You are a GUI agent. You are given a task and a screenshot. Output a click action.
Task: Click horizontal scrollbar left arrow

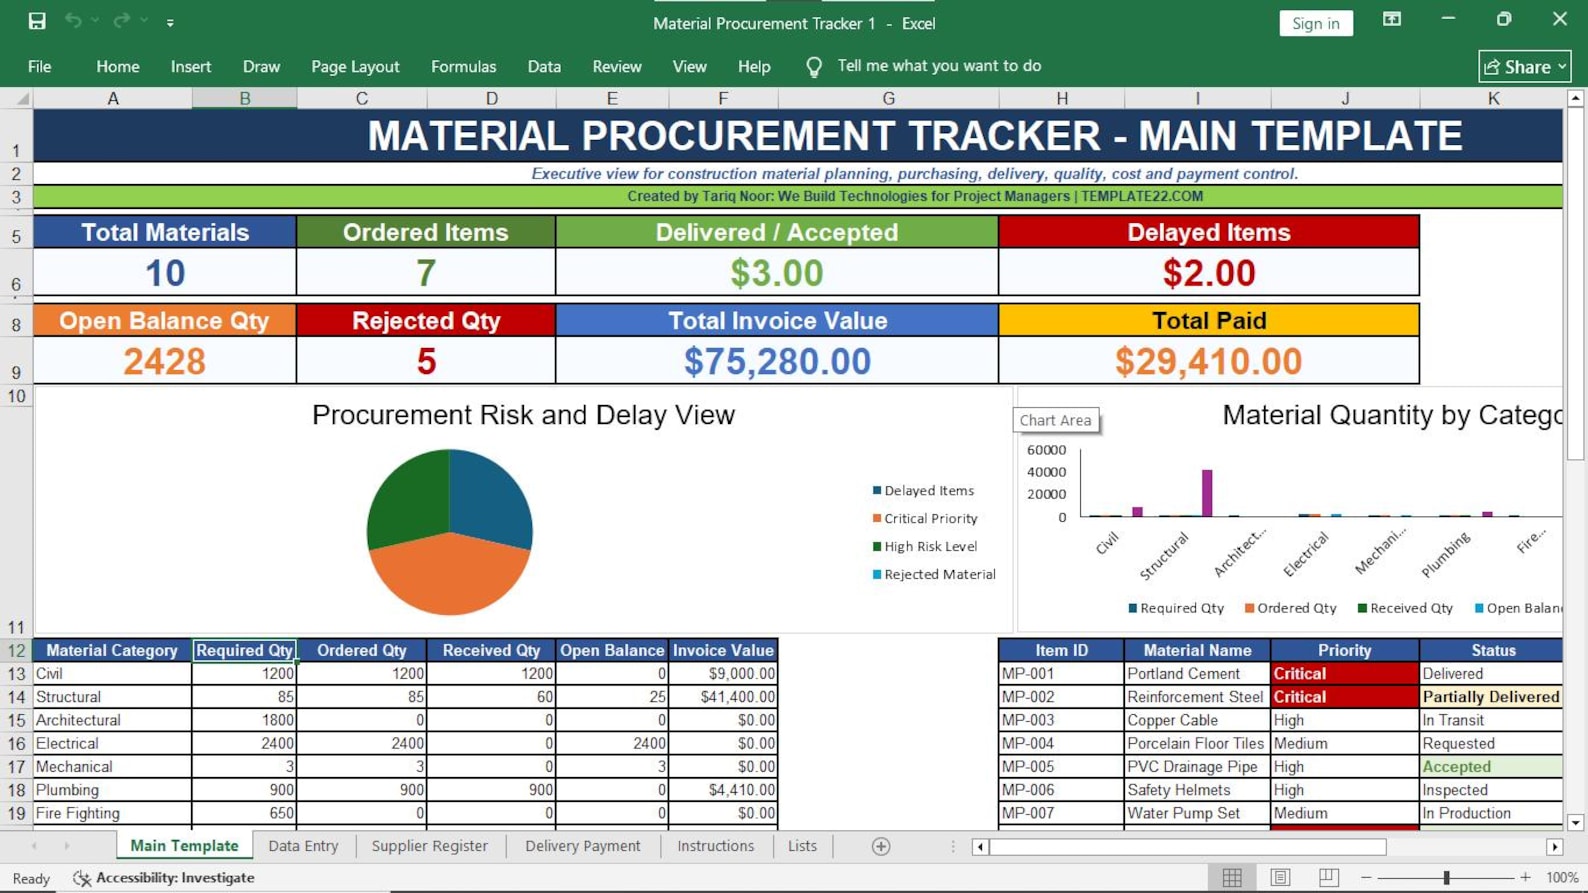[980, 847]
